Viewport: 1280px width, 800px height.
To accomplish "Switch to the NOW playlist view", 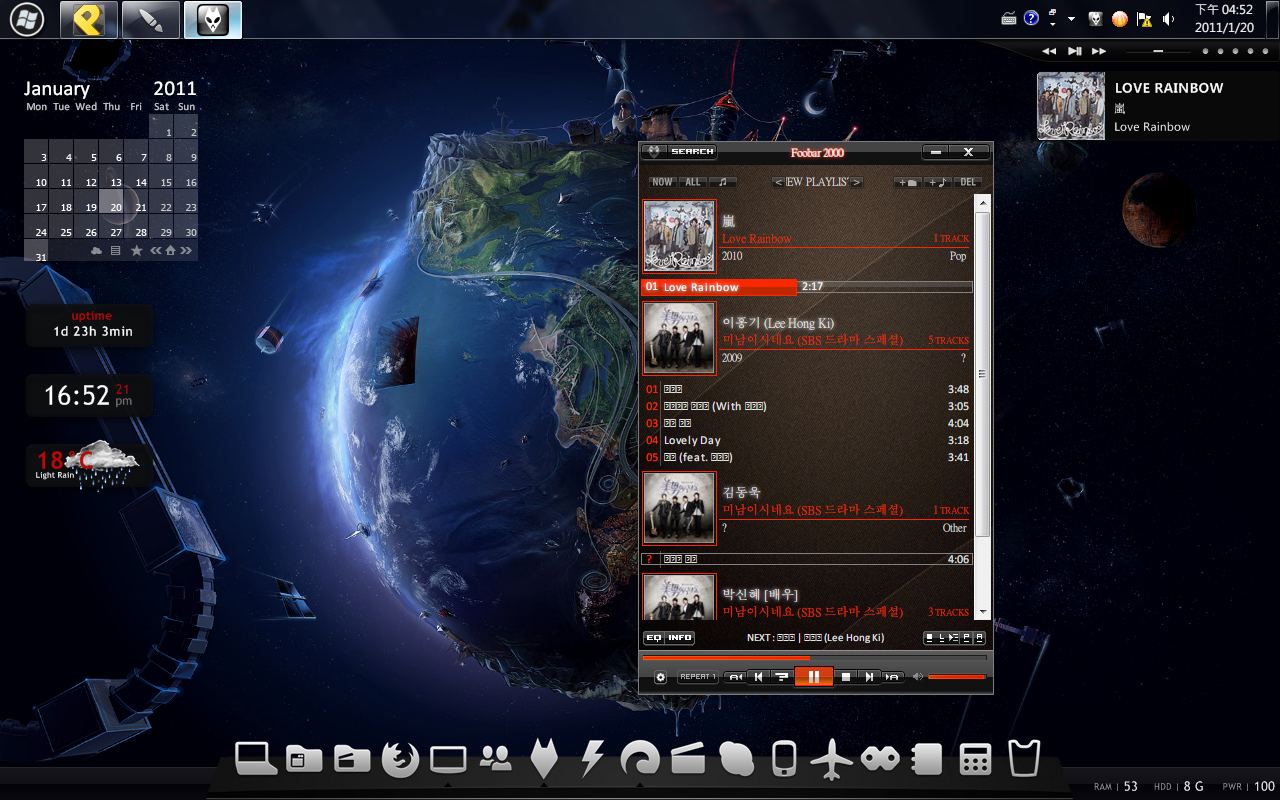I will (x=662, y=182).
